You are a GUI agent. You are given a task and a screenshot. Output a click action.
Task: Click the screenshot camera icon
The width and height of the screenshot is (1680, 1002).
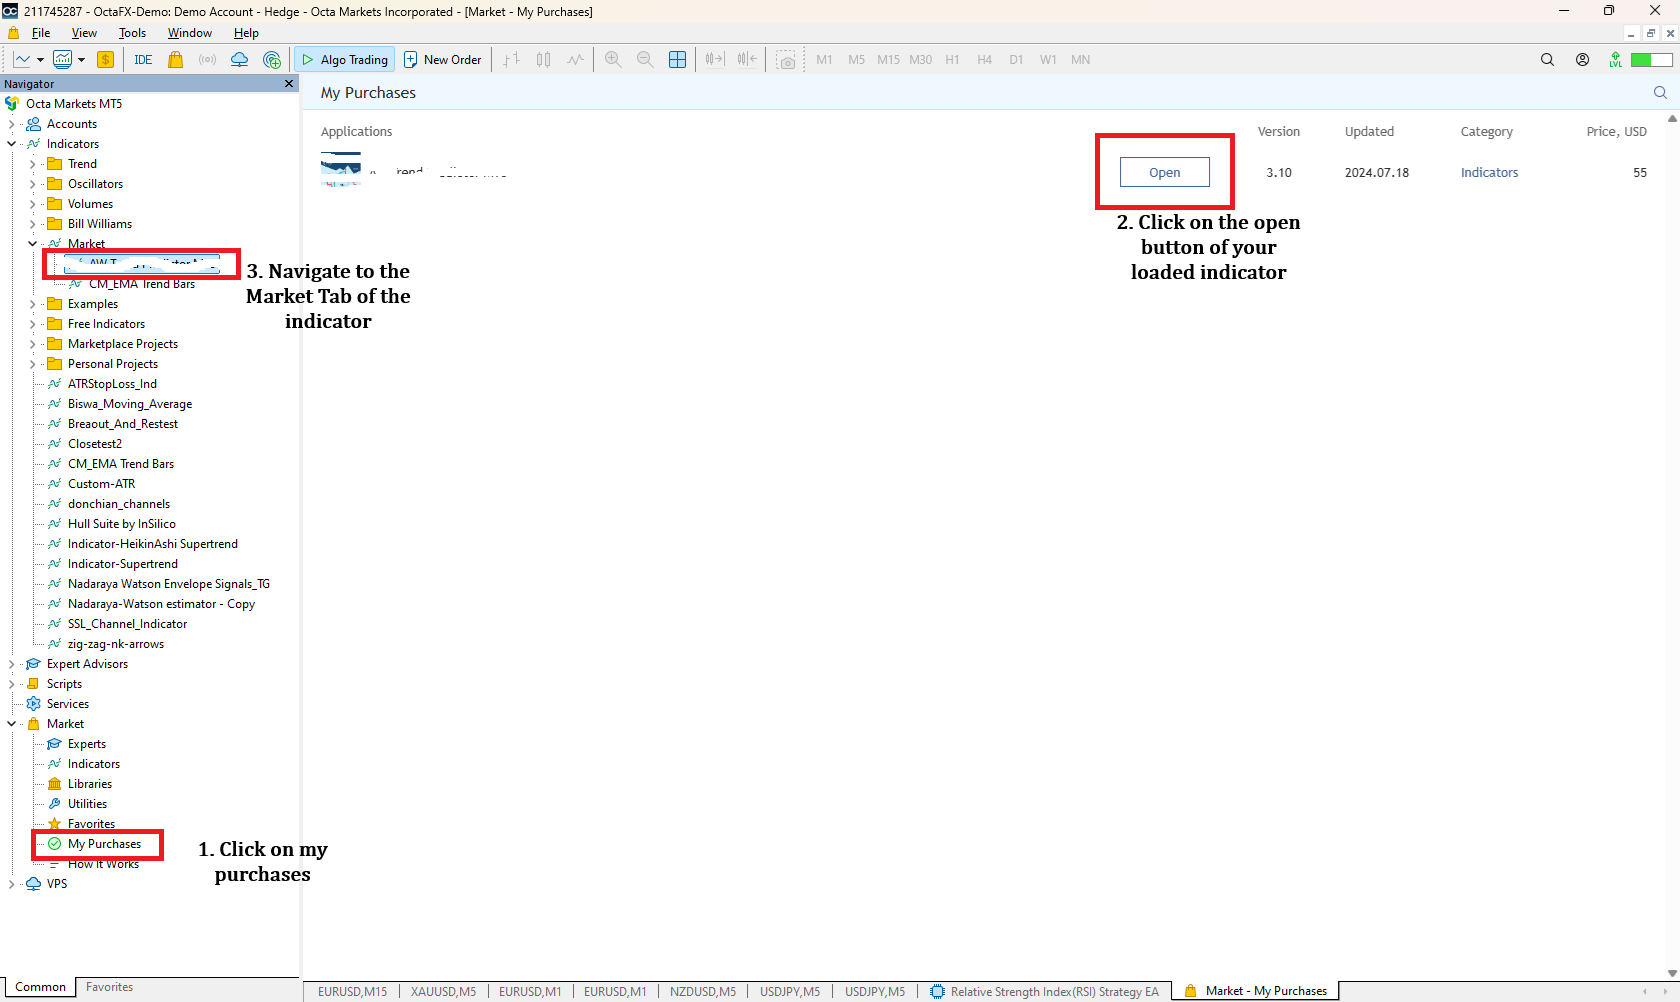click(787, 60)
